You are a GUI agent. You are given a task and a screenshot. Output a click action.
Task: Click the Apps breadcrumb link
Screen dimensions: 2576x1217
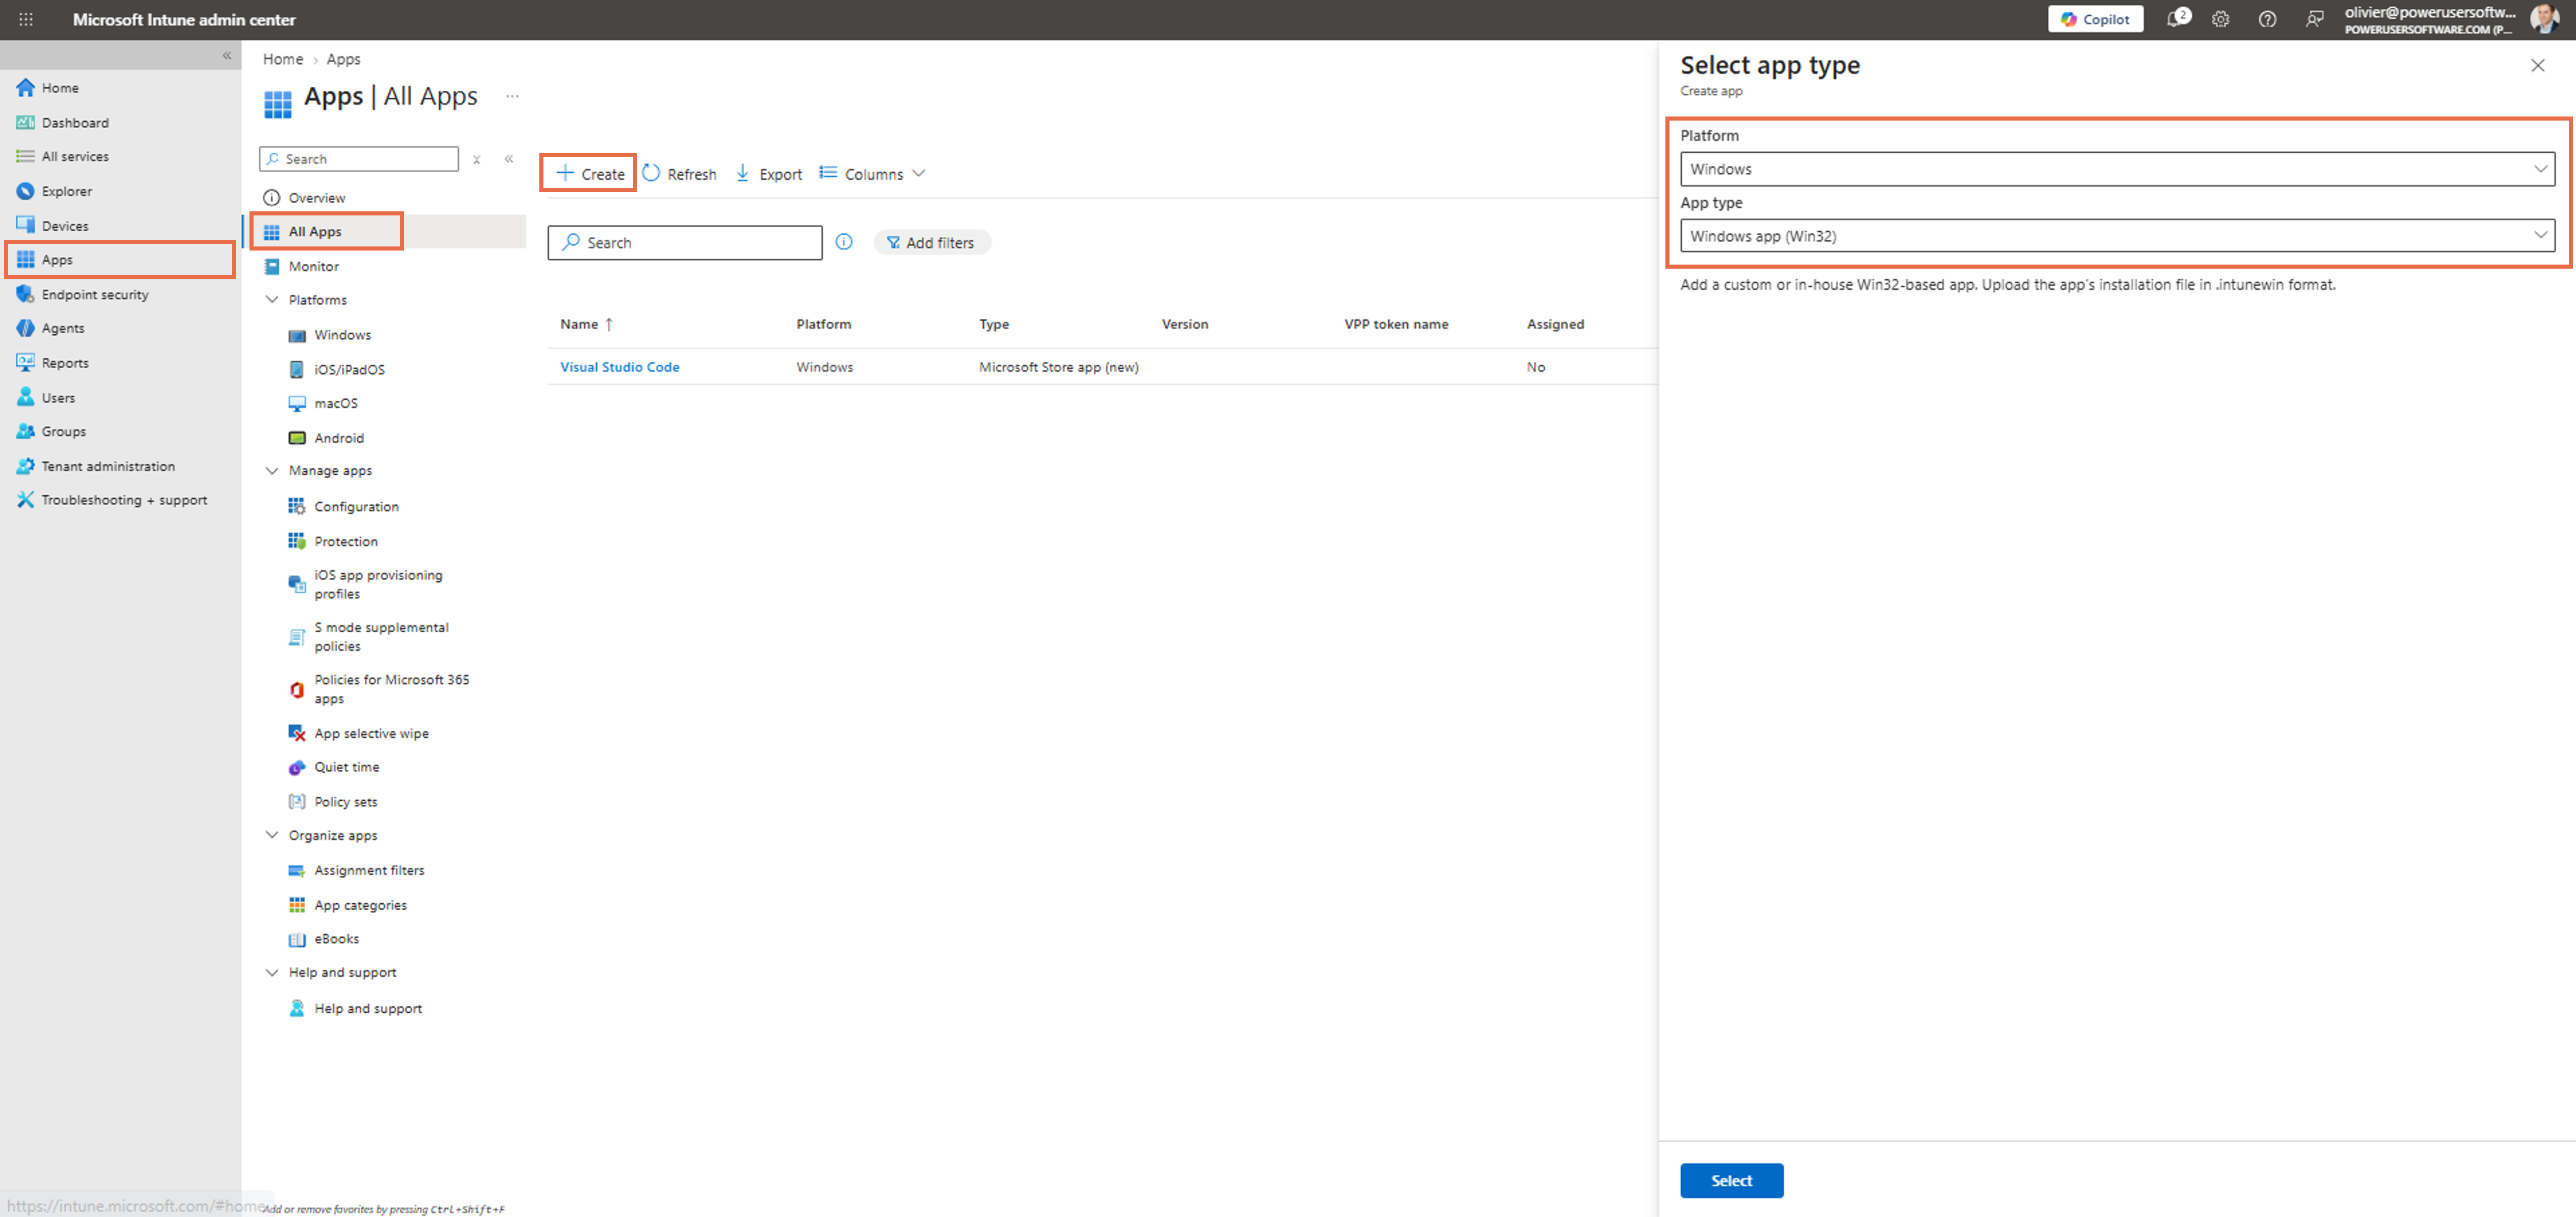pos(343,59)
